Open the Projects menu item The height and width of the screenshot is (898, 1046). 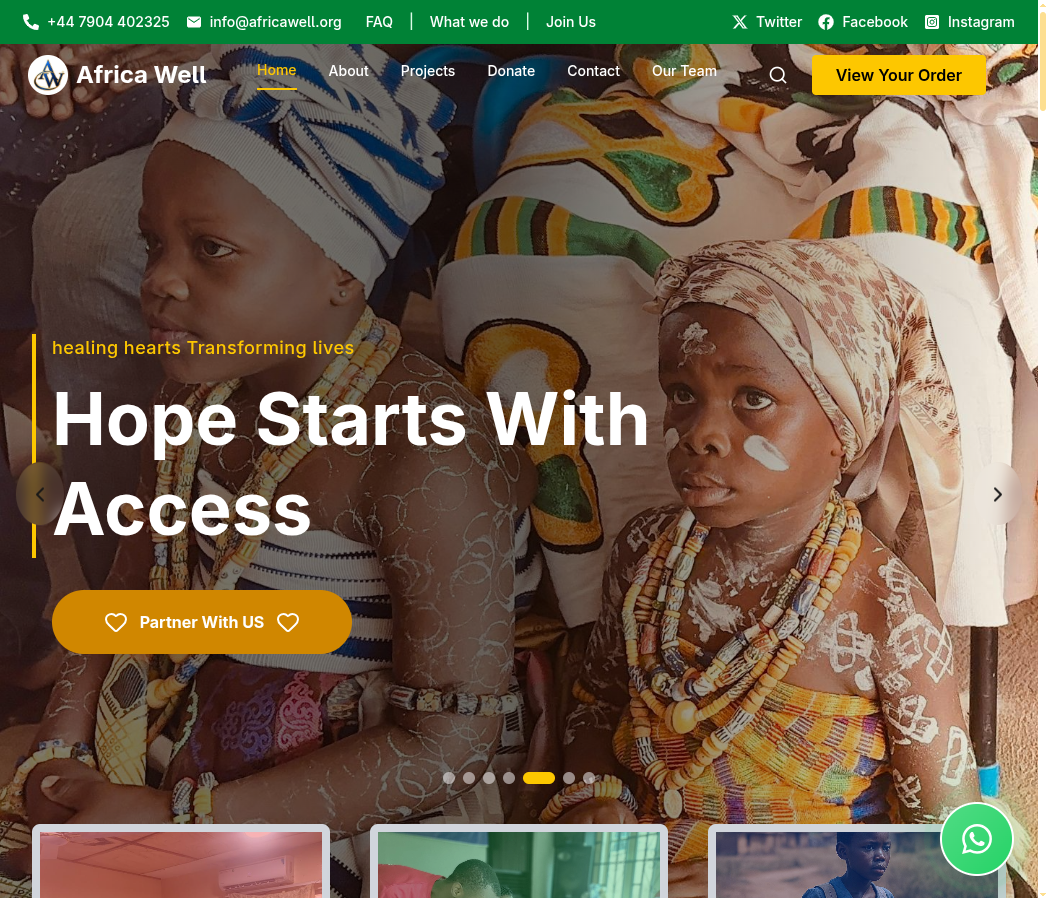click(428, 71)
